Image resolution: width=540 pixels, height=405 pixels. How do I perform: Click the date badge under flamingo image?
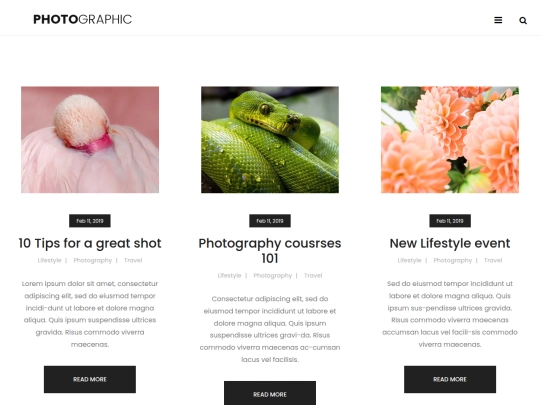pyautogui.click(x=90, y=221)
